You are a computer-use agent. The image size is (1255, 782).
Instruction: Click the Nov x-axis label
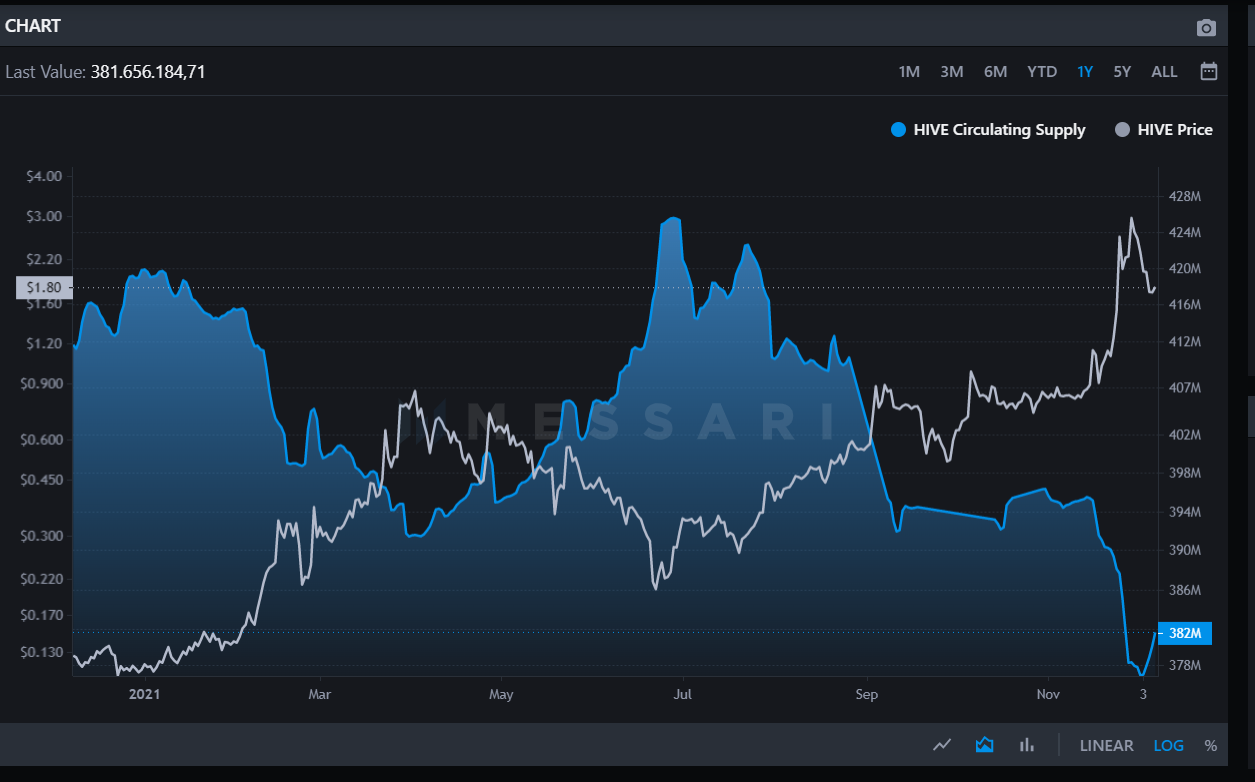1048,694
